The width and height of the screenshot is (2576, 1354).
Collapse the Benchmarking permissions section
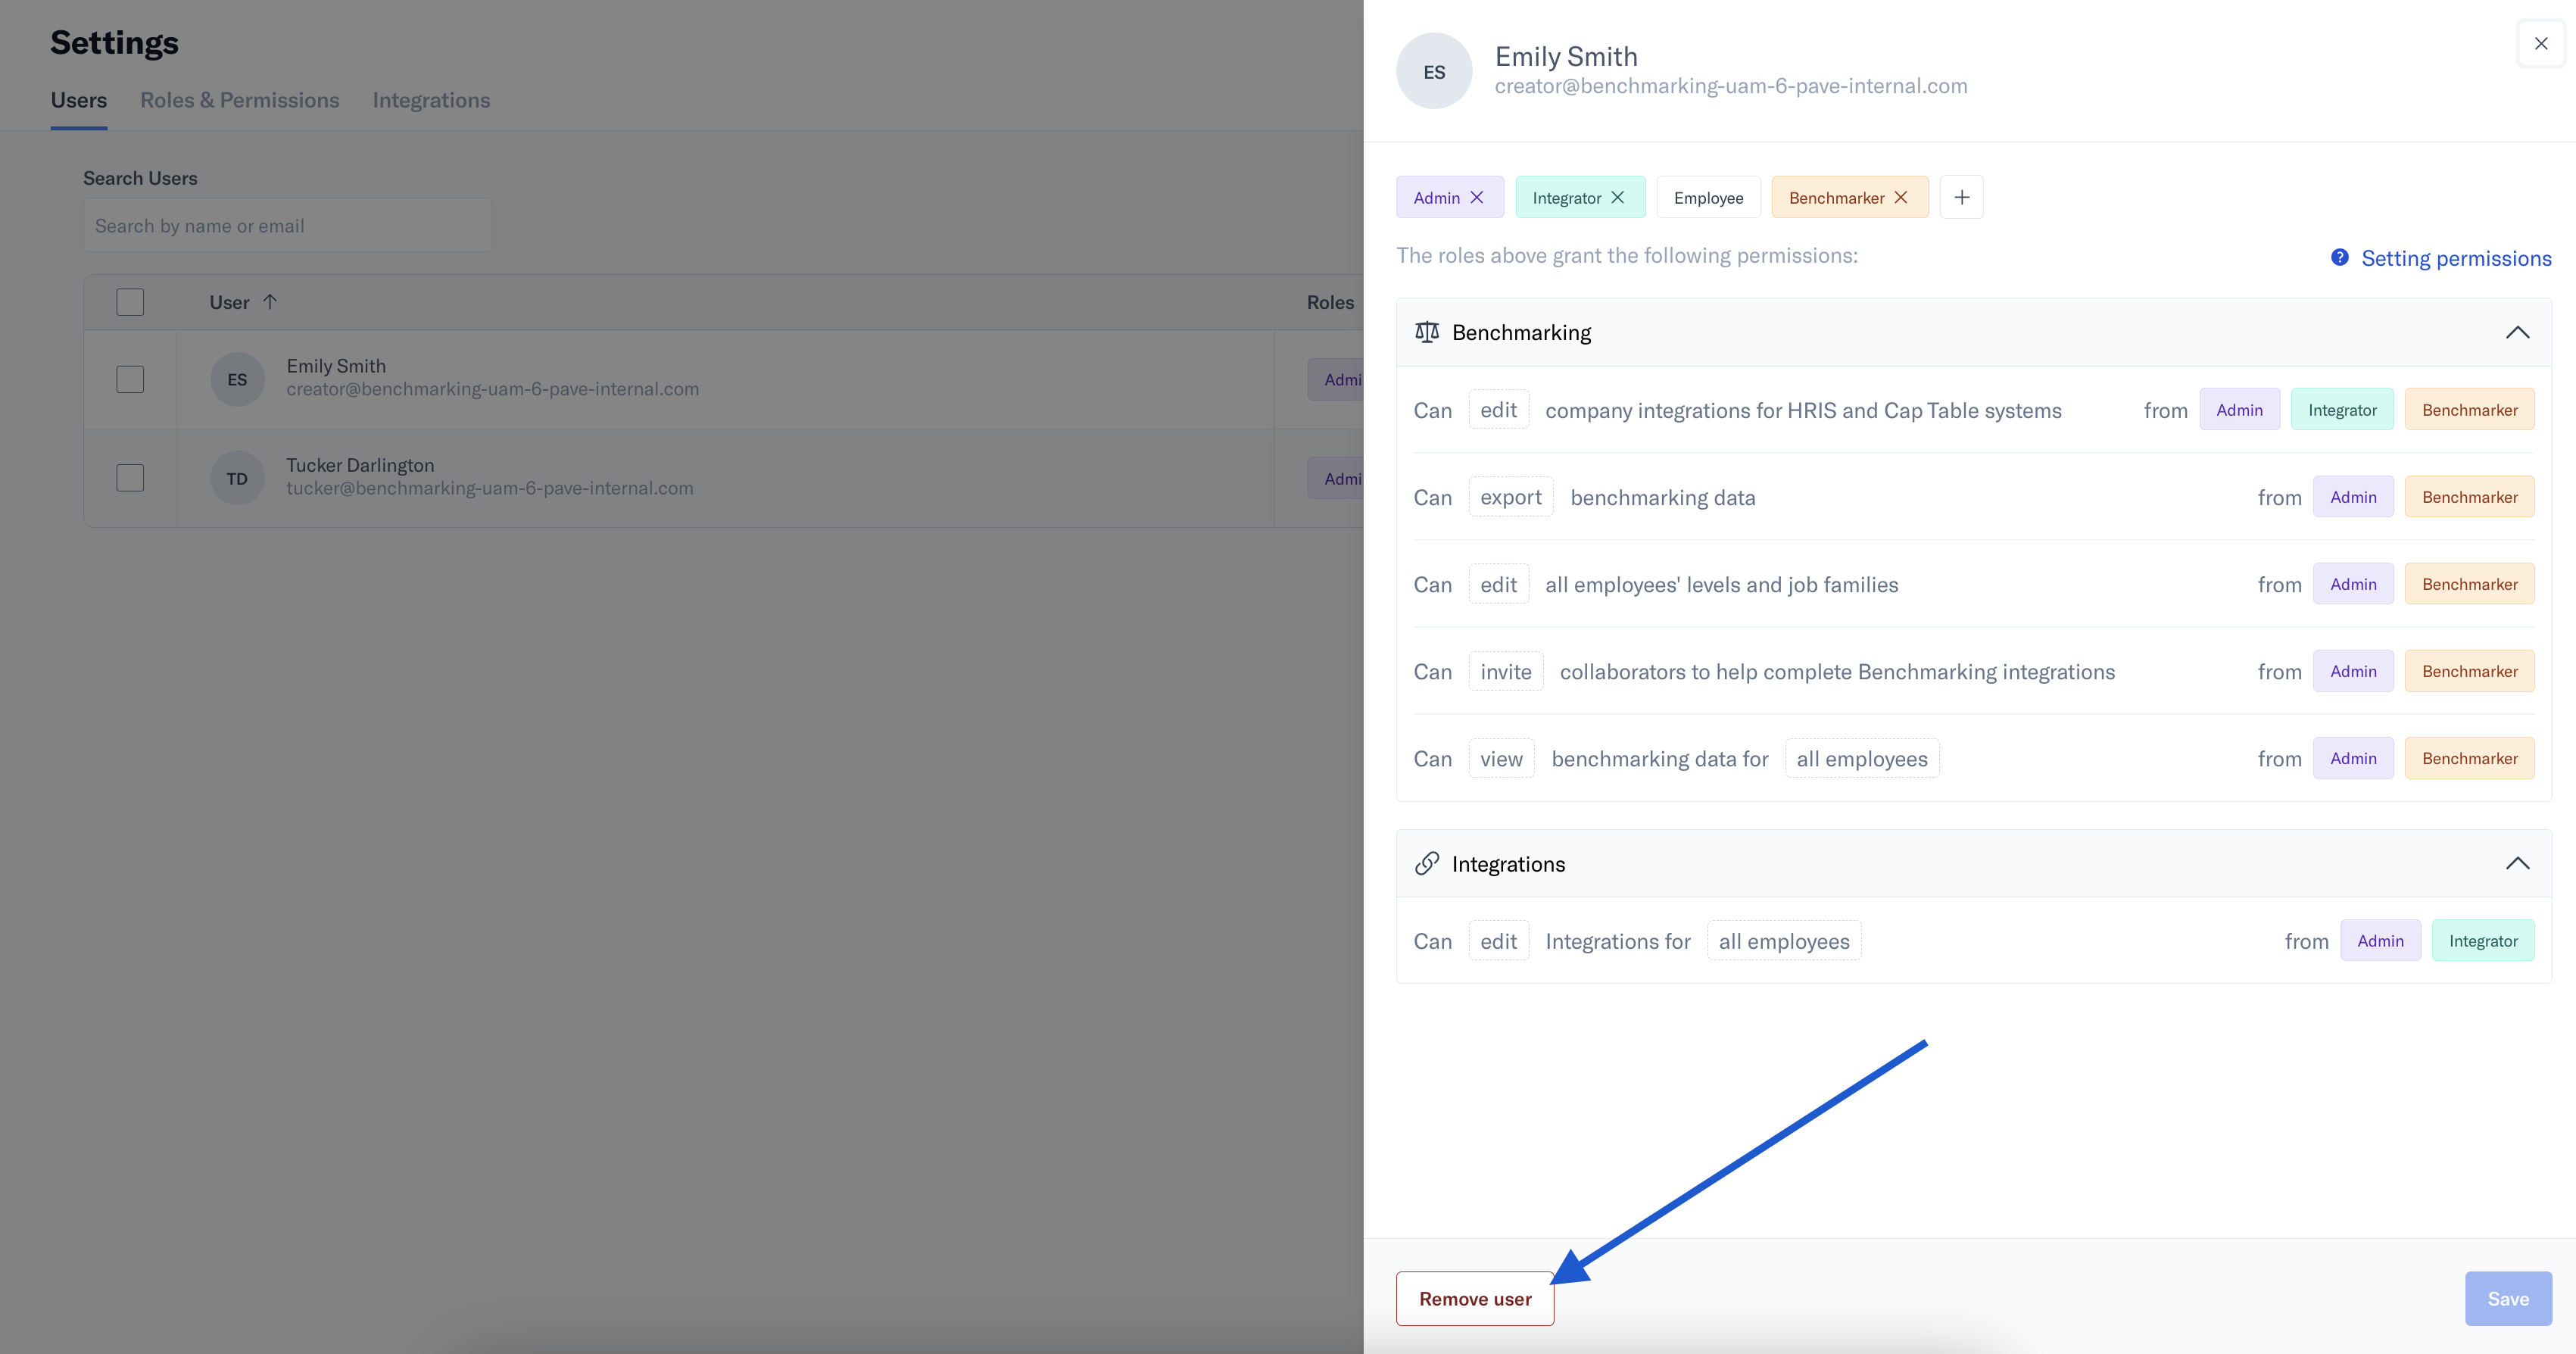(2517, 332)
